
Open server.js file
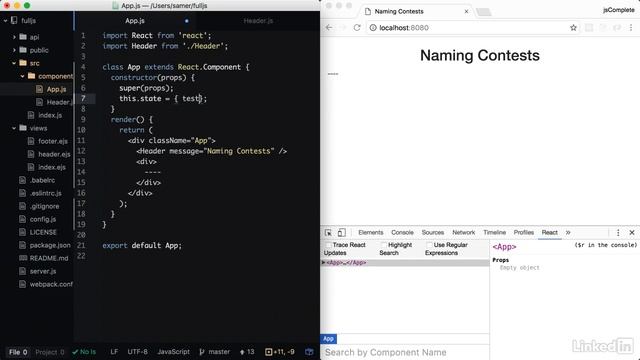(42, 271)
